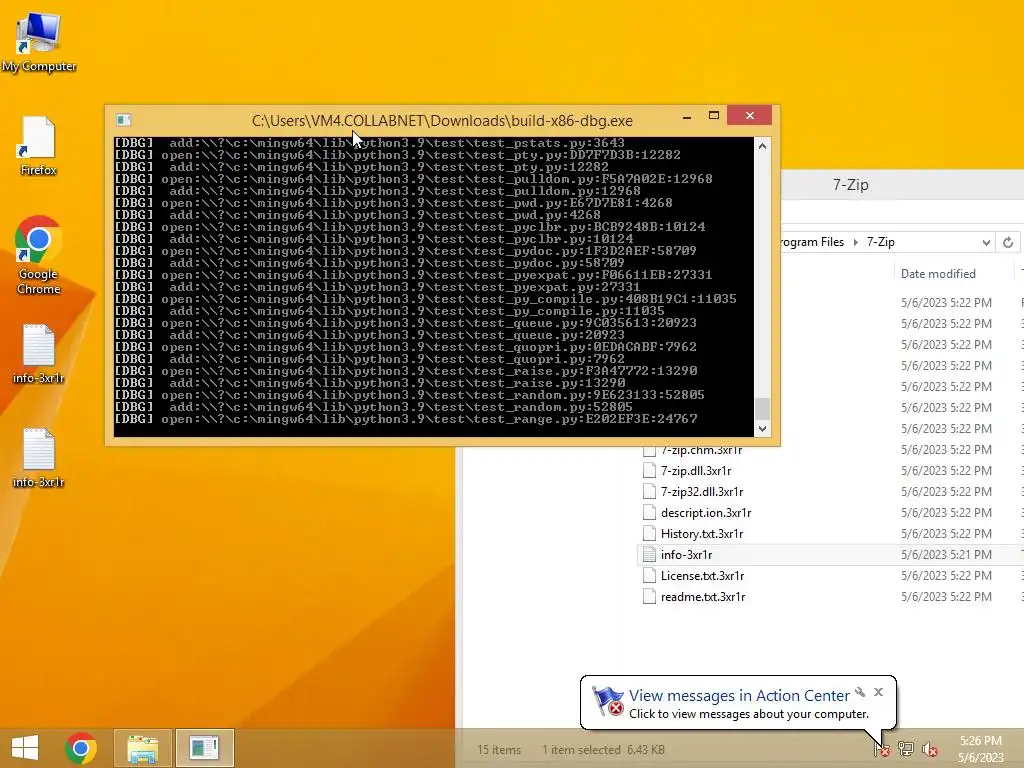
Task: Click file icon next to readme.txt.3xr1r
Action: (x=648, y=596)
